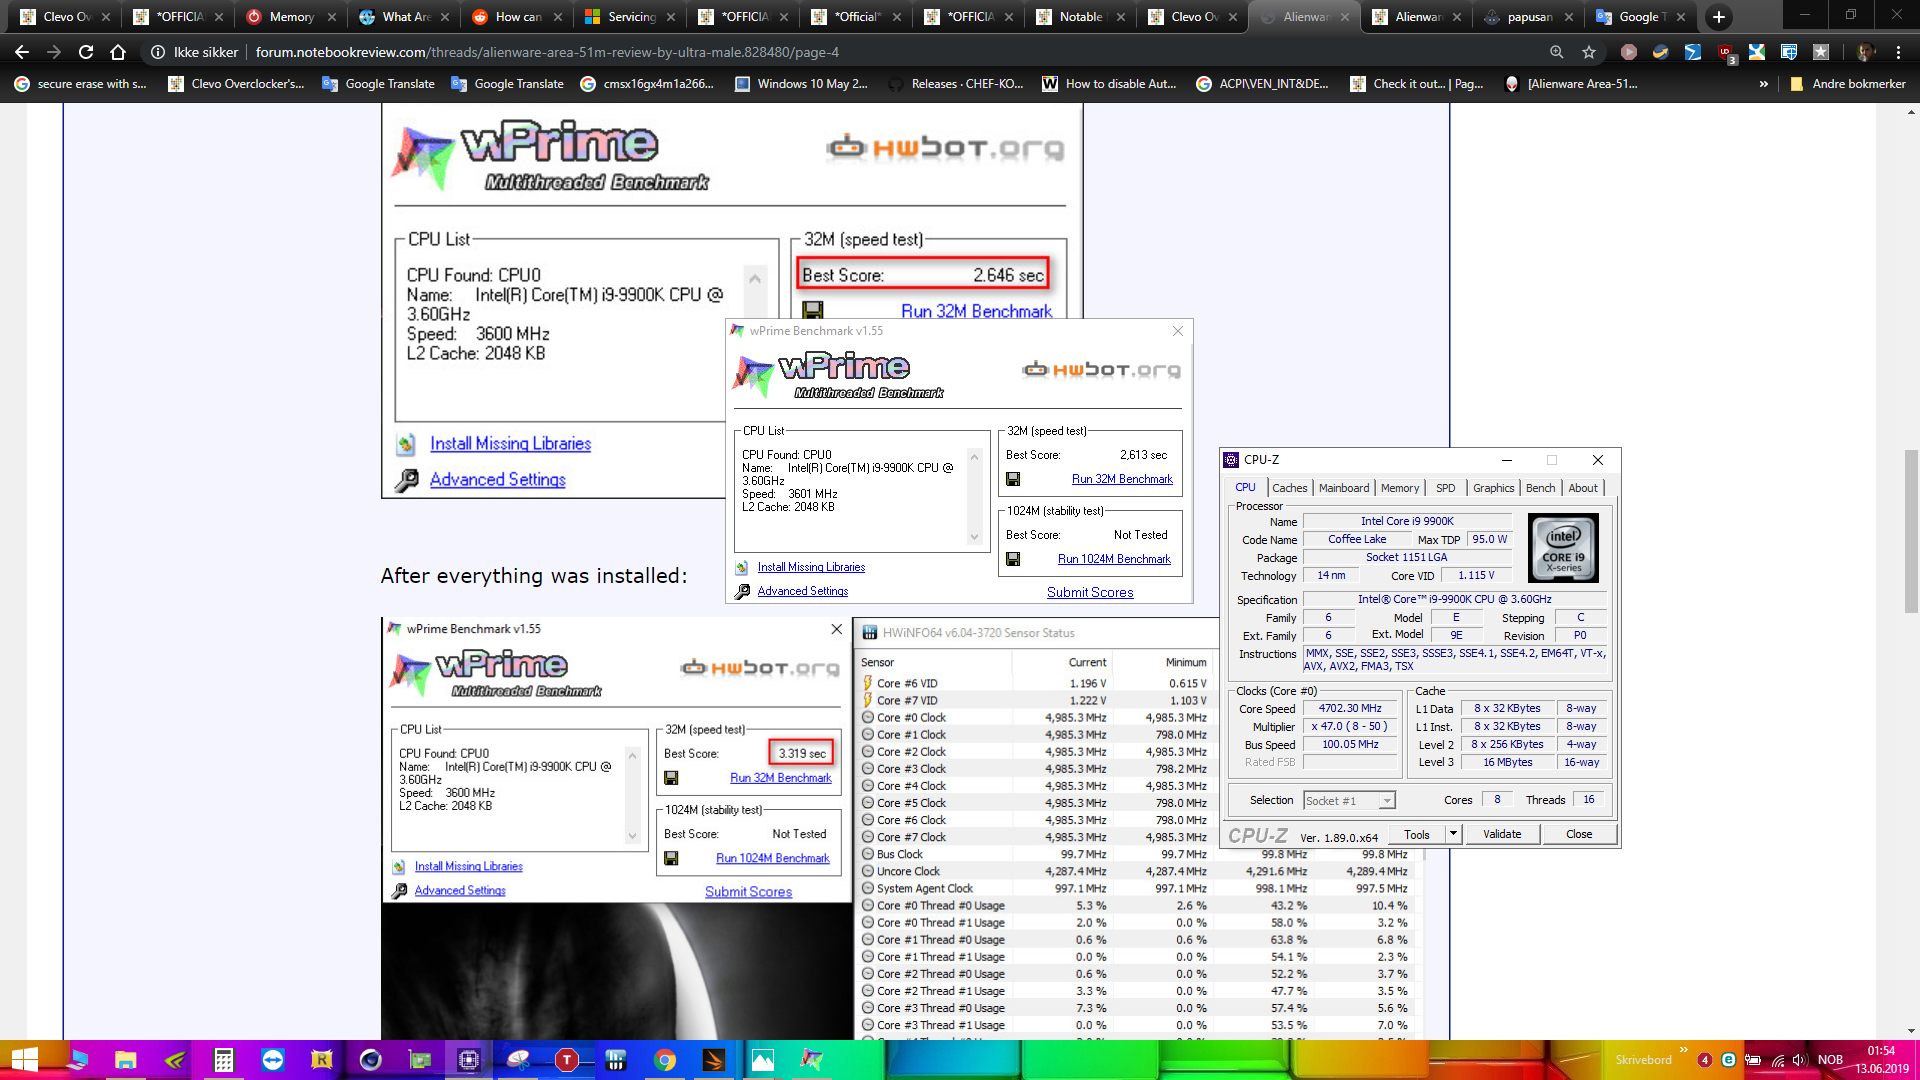
Task: Open the Clevo Overclocker's bookmark
Action: (x=236, y=84)
